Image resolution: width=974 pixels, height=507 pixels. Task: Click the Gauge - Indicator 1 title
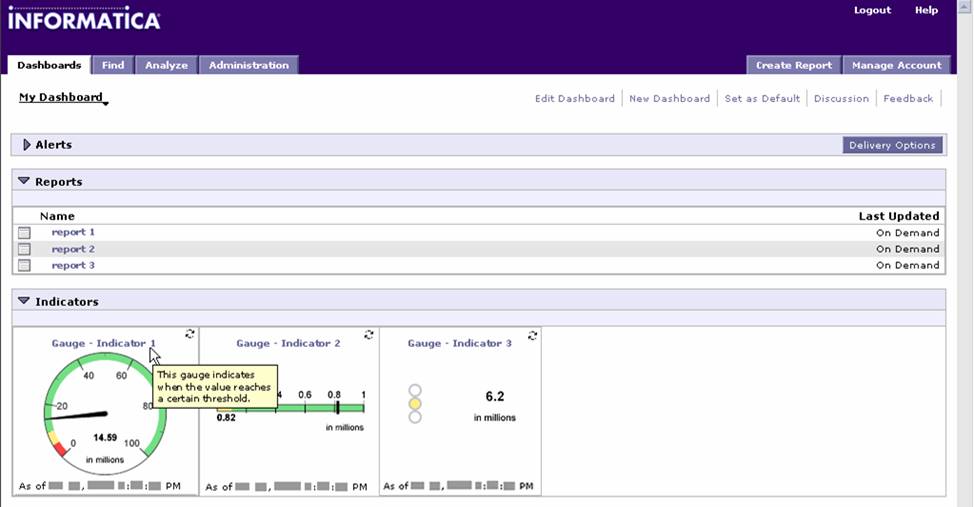[104, 343]
